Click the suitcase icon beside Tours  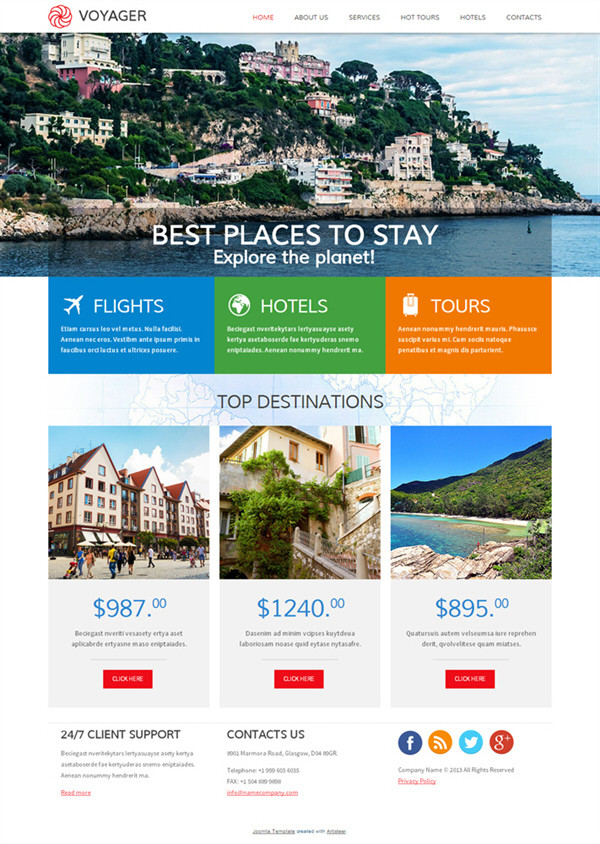click(410, 305)
